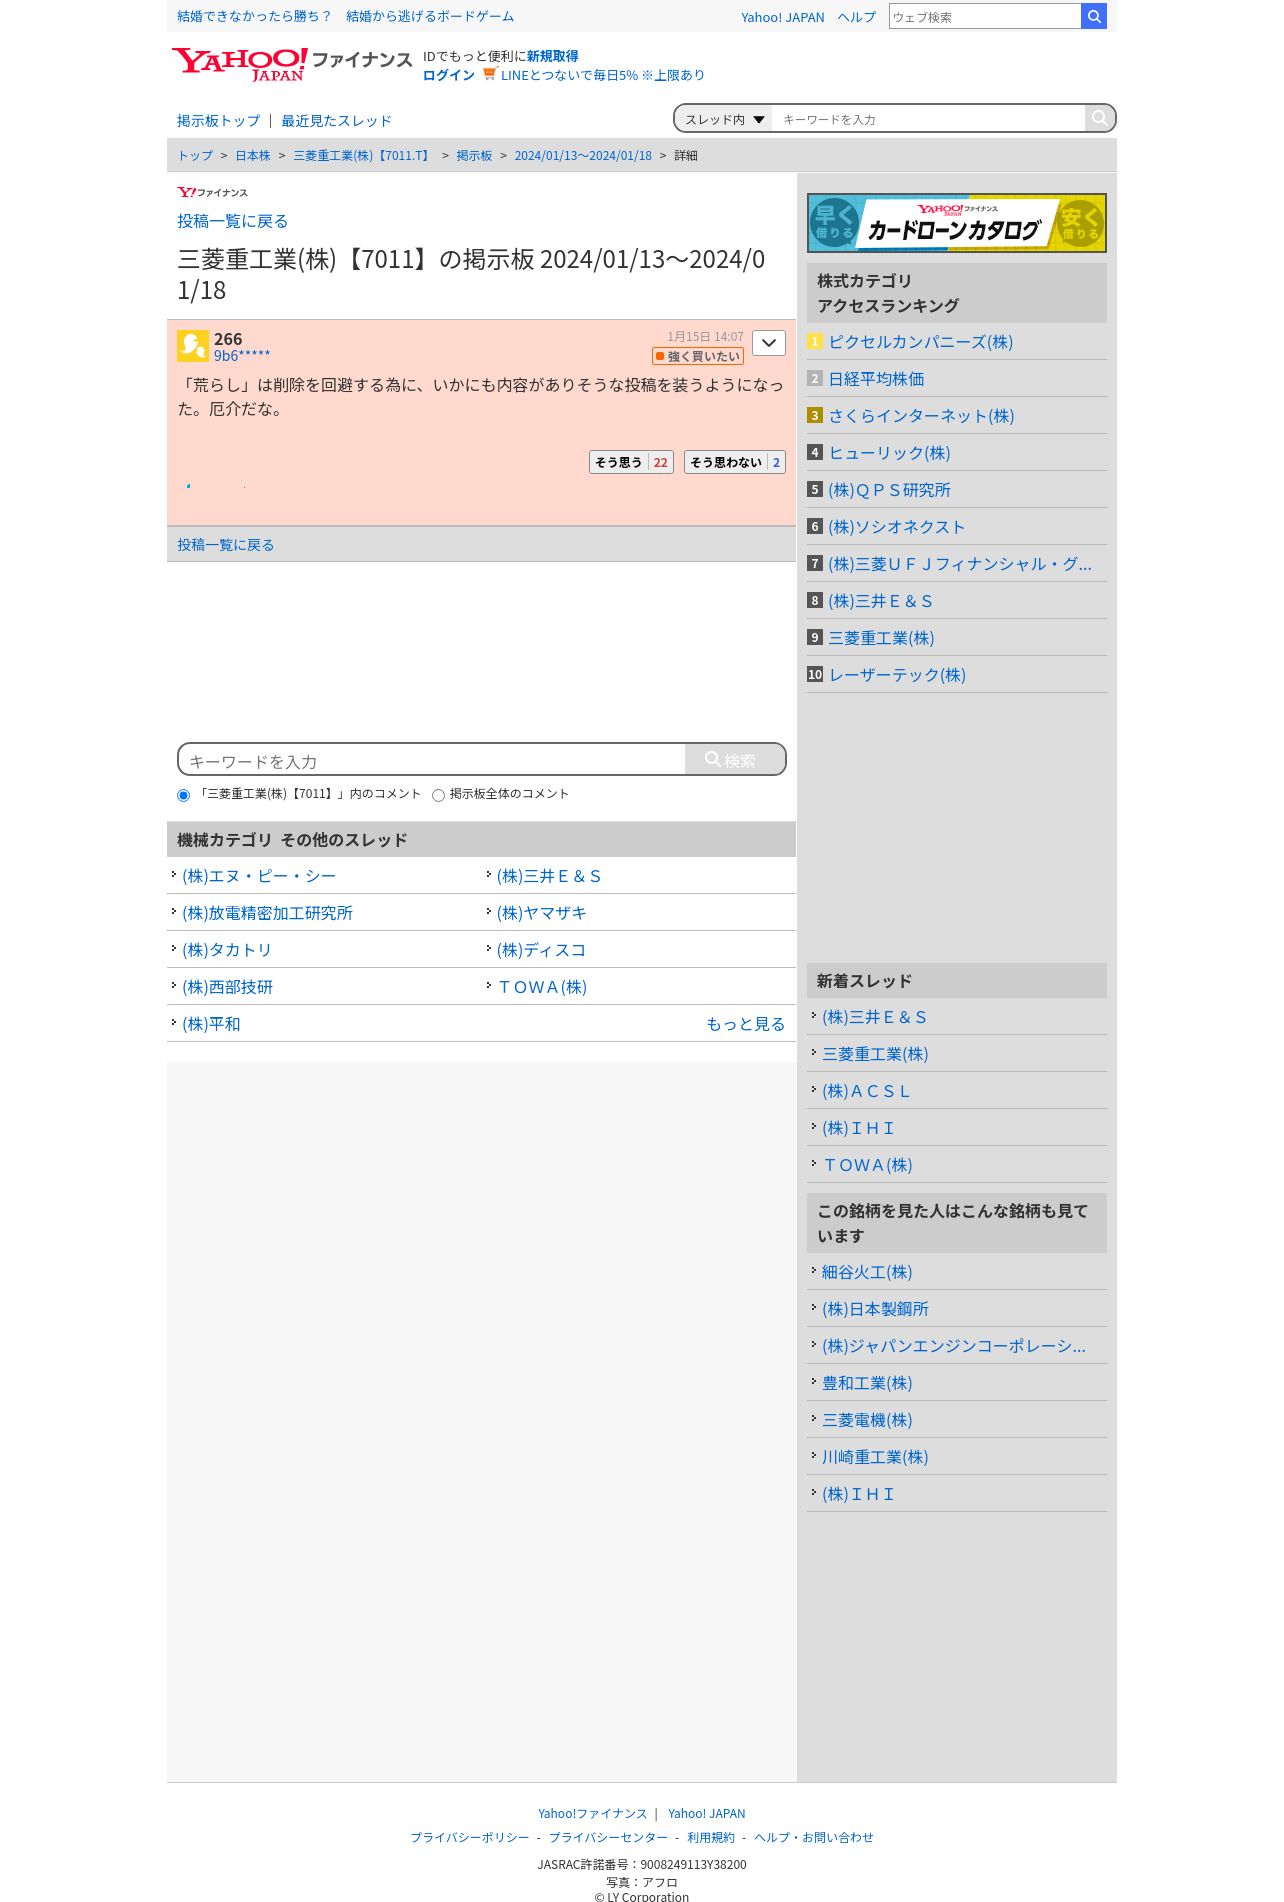Open ranking 5 (株)ＱＰＳ研究所
This screenshot has width=1284, height=1902.
[x=889, y=490]
